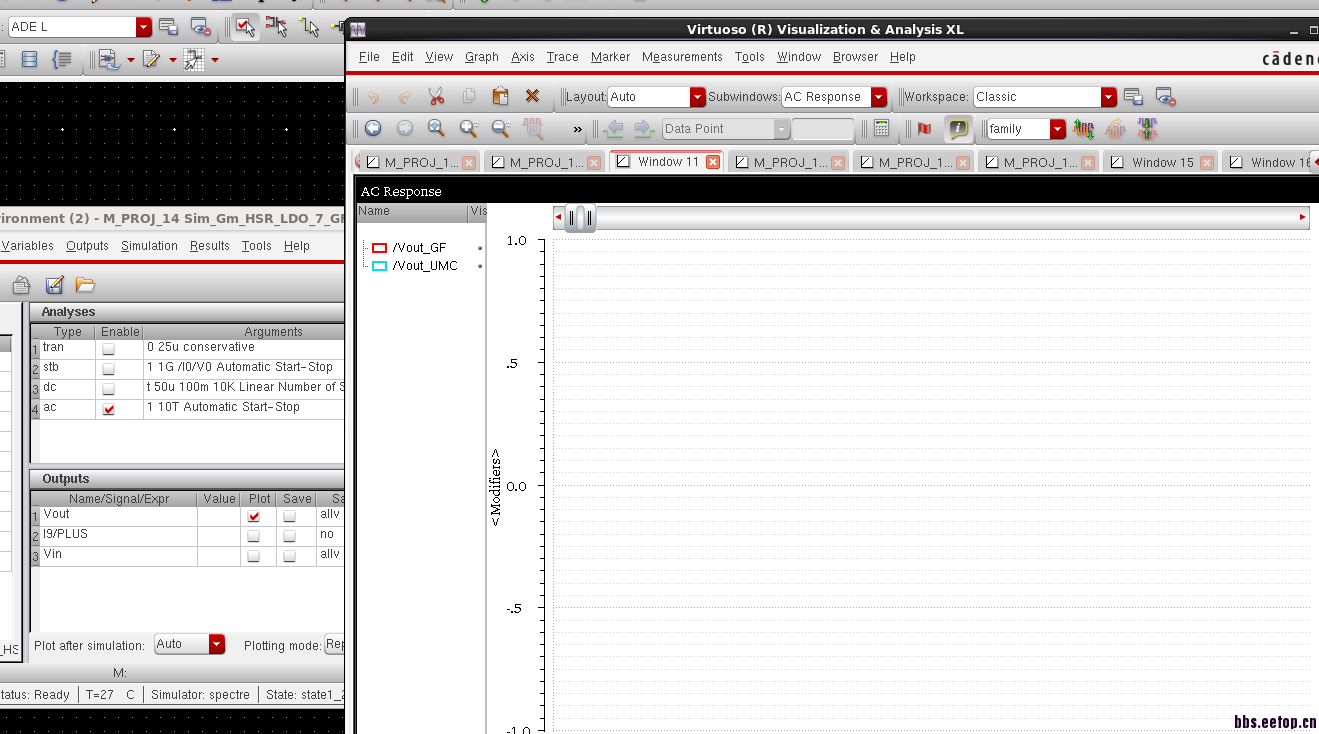The height and width of the screenshot is (734, 1319).
Task: Click the toolbar overflow chevron
Action: coord(578,129)
